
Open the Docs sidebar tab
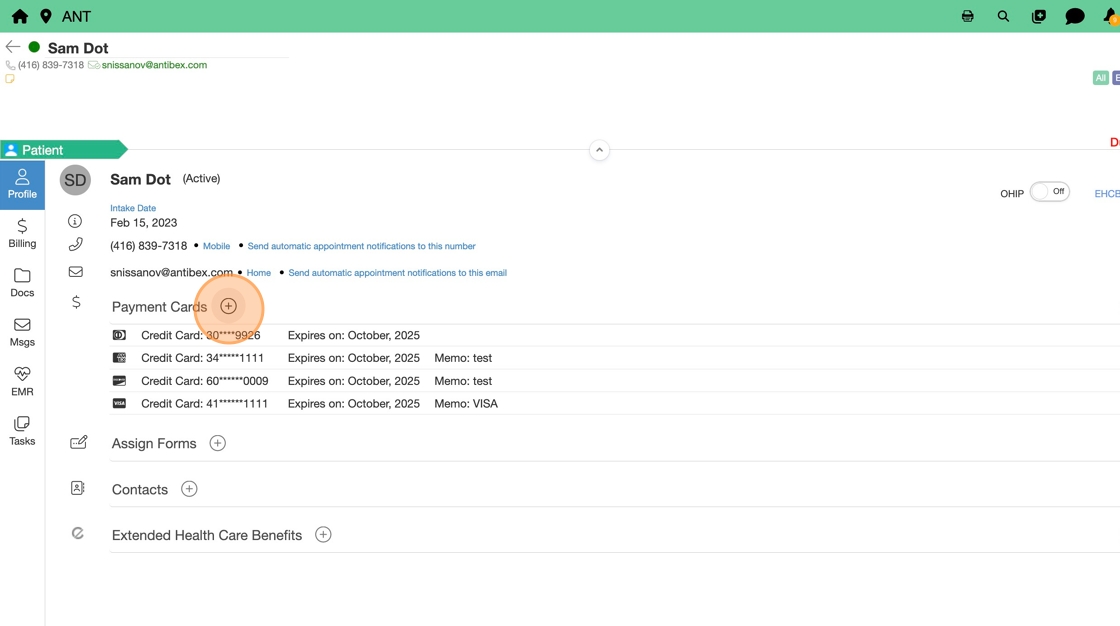coord(22,282)
